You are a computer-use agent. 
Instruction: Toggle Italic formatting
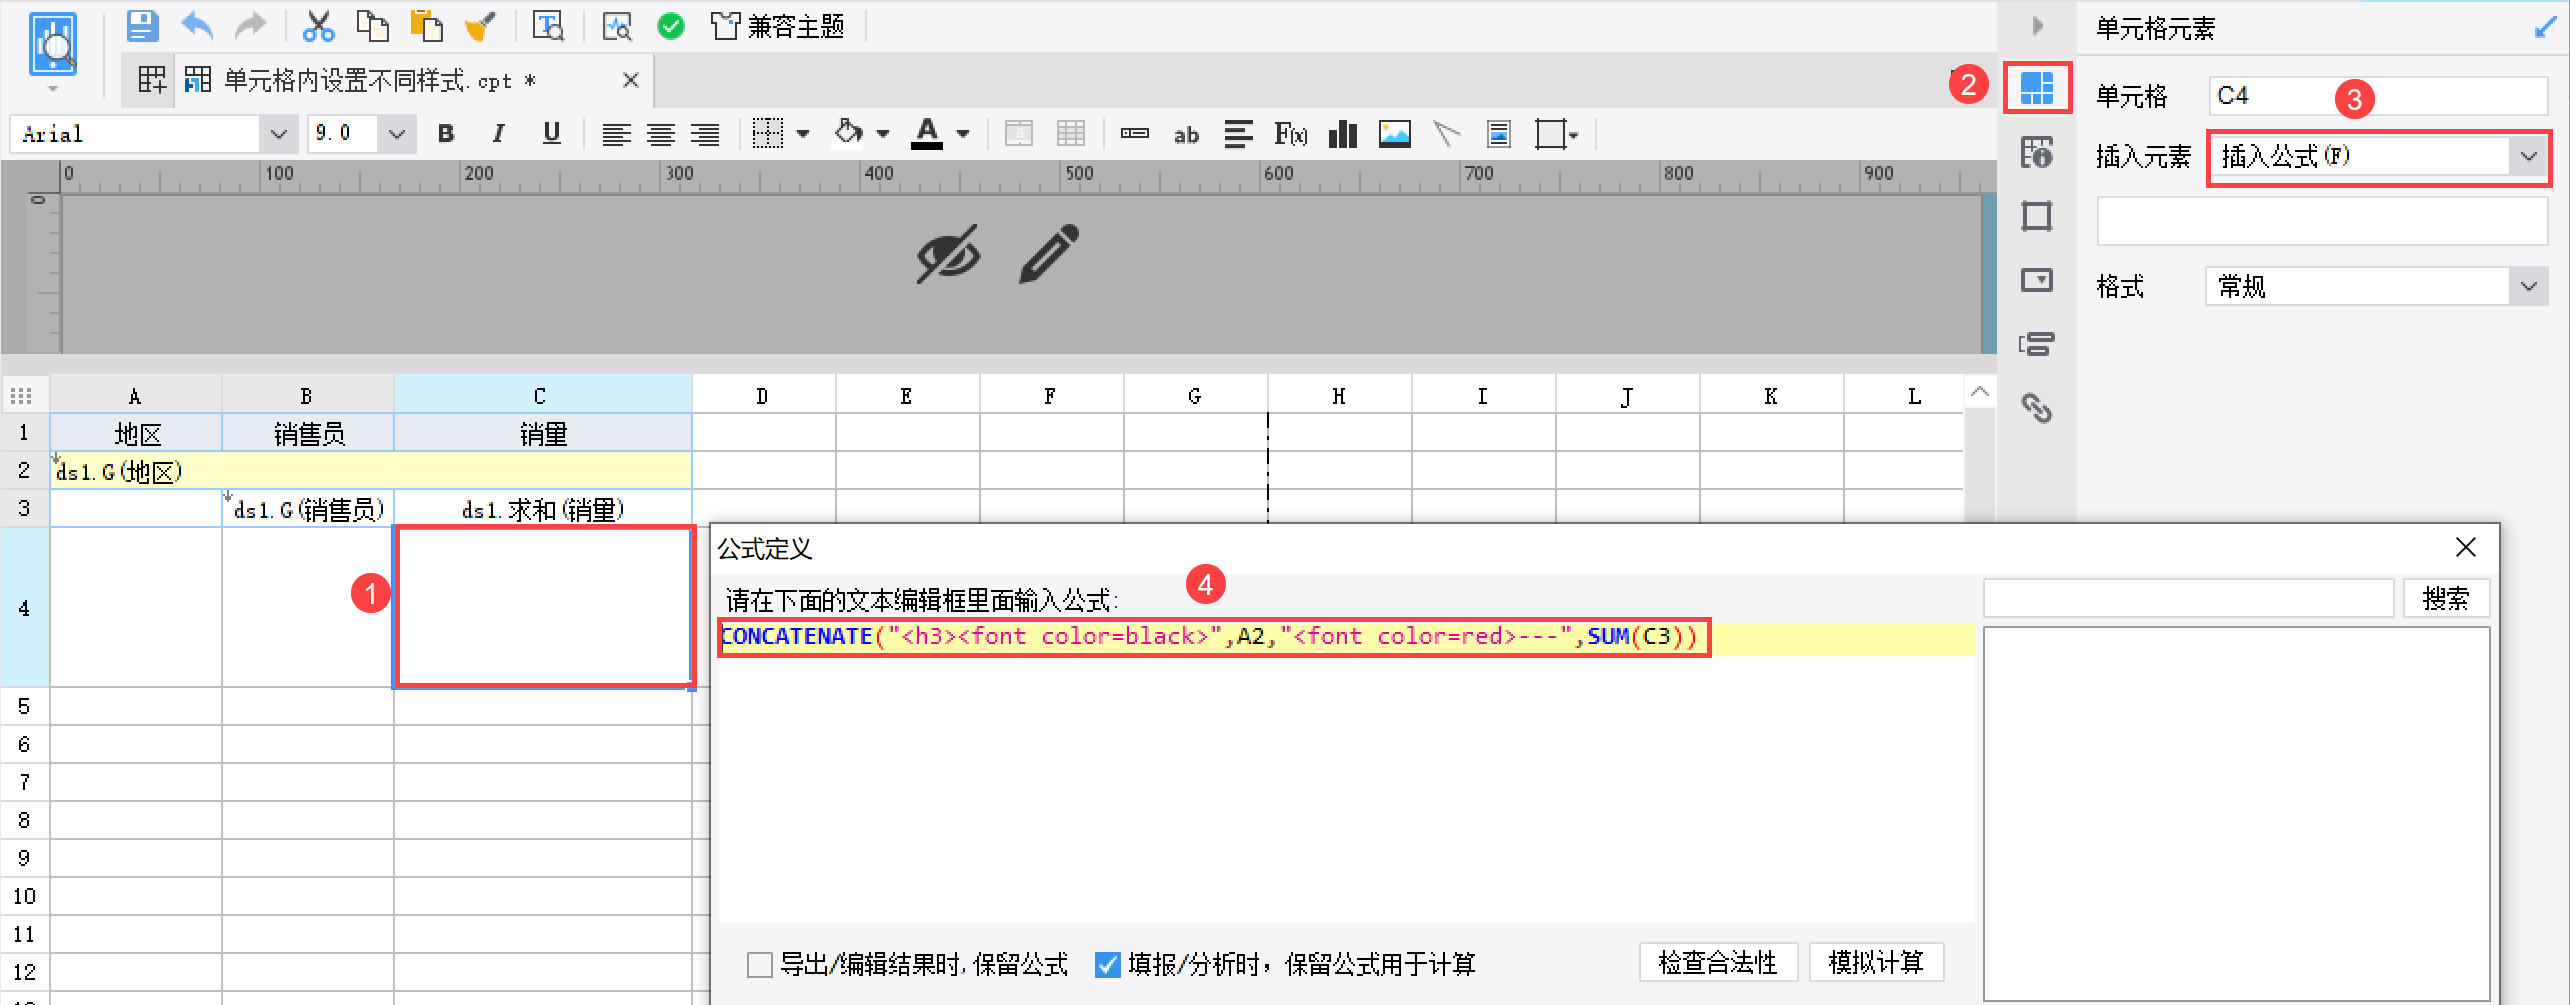click(498, 134)
